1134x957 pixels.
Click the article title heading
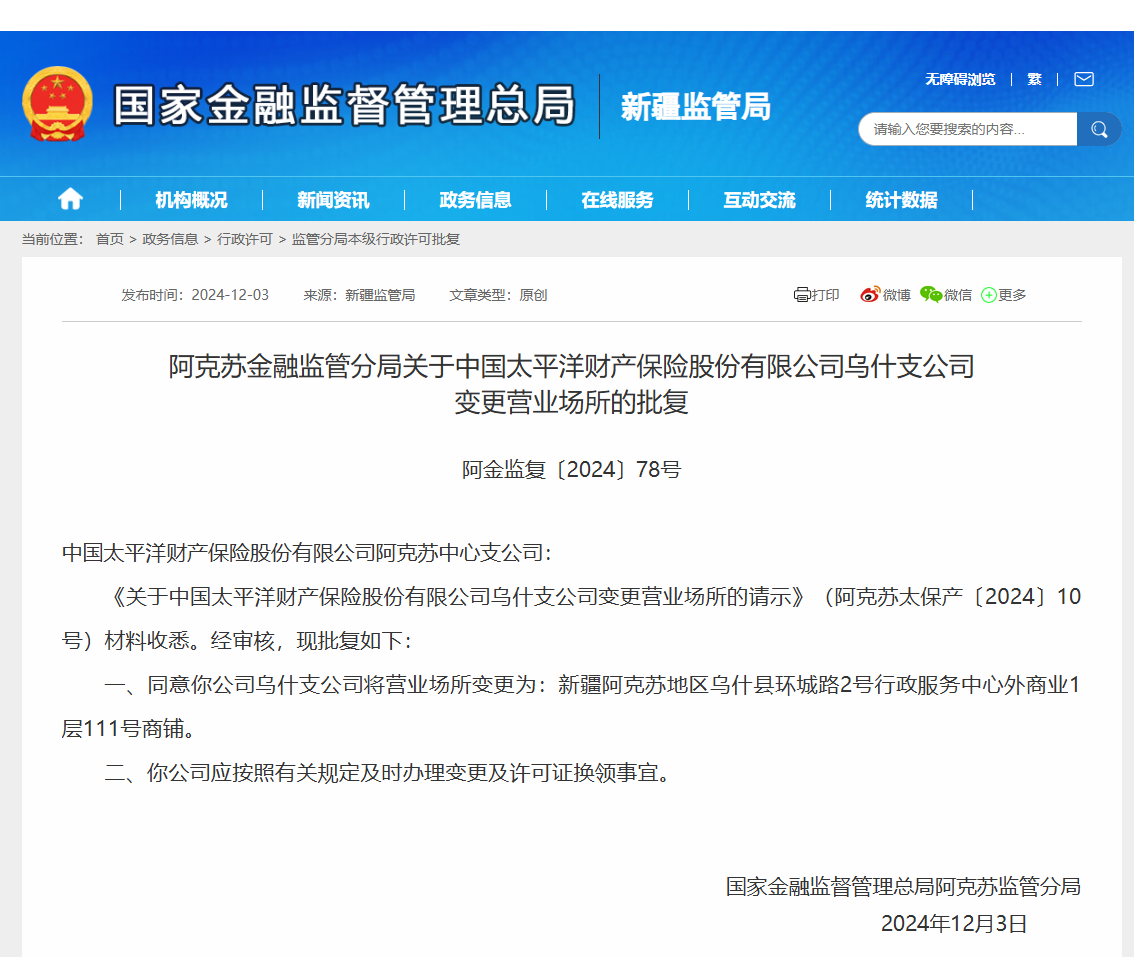pos(571,384)
